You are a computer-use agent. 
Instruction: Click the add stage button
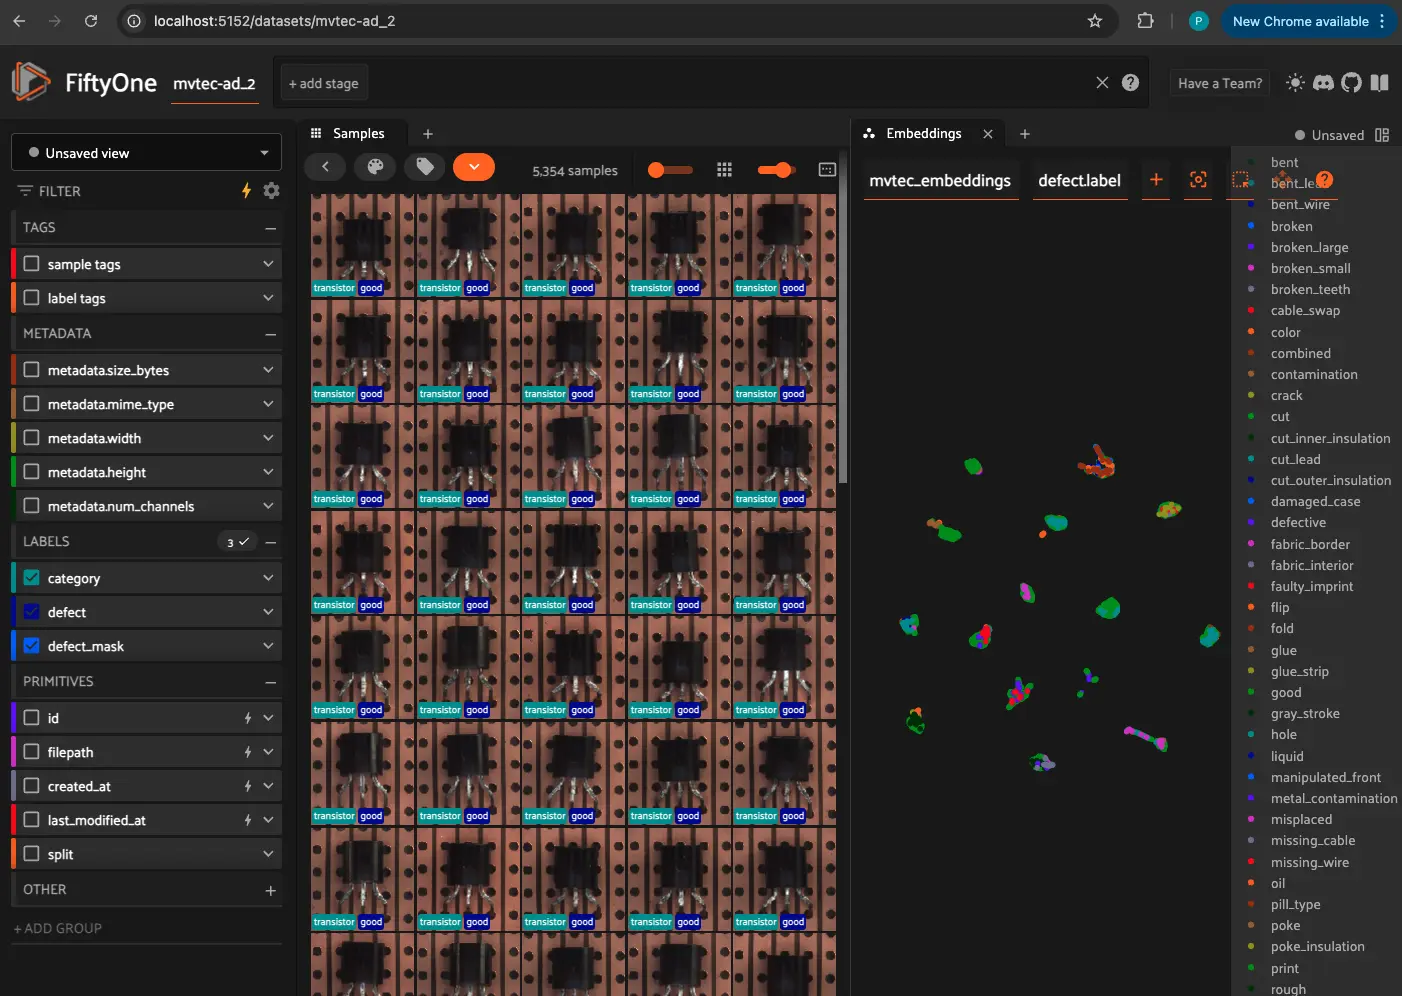click(323, 83)
